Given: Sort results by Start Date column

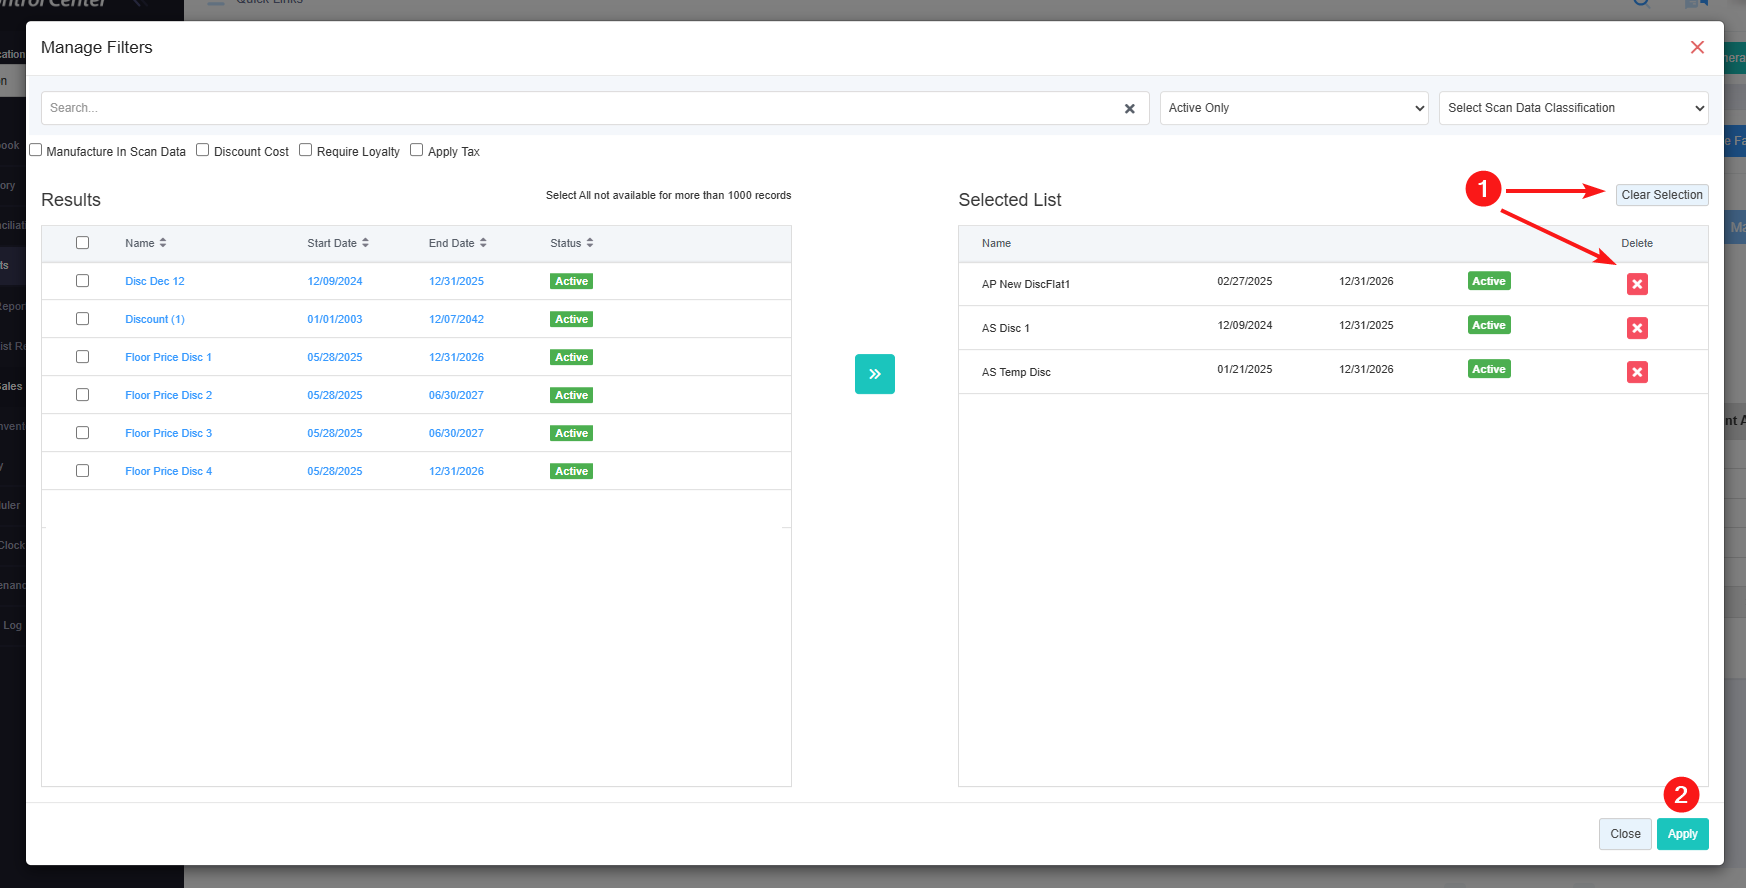Looking at the screenshot, I should 338,243.
